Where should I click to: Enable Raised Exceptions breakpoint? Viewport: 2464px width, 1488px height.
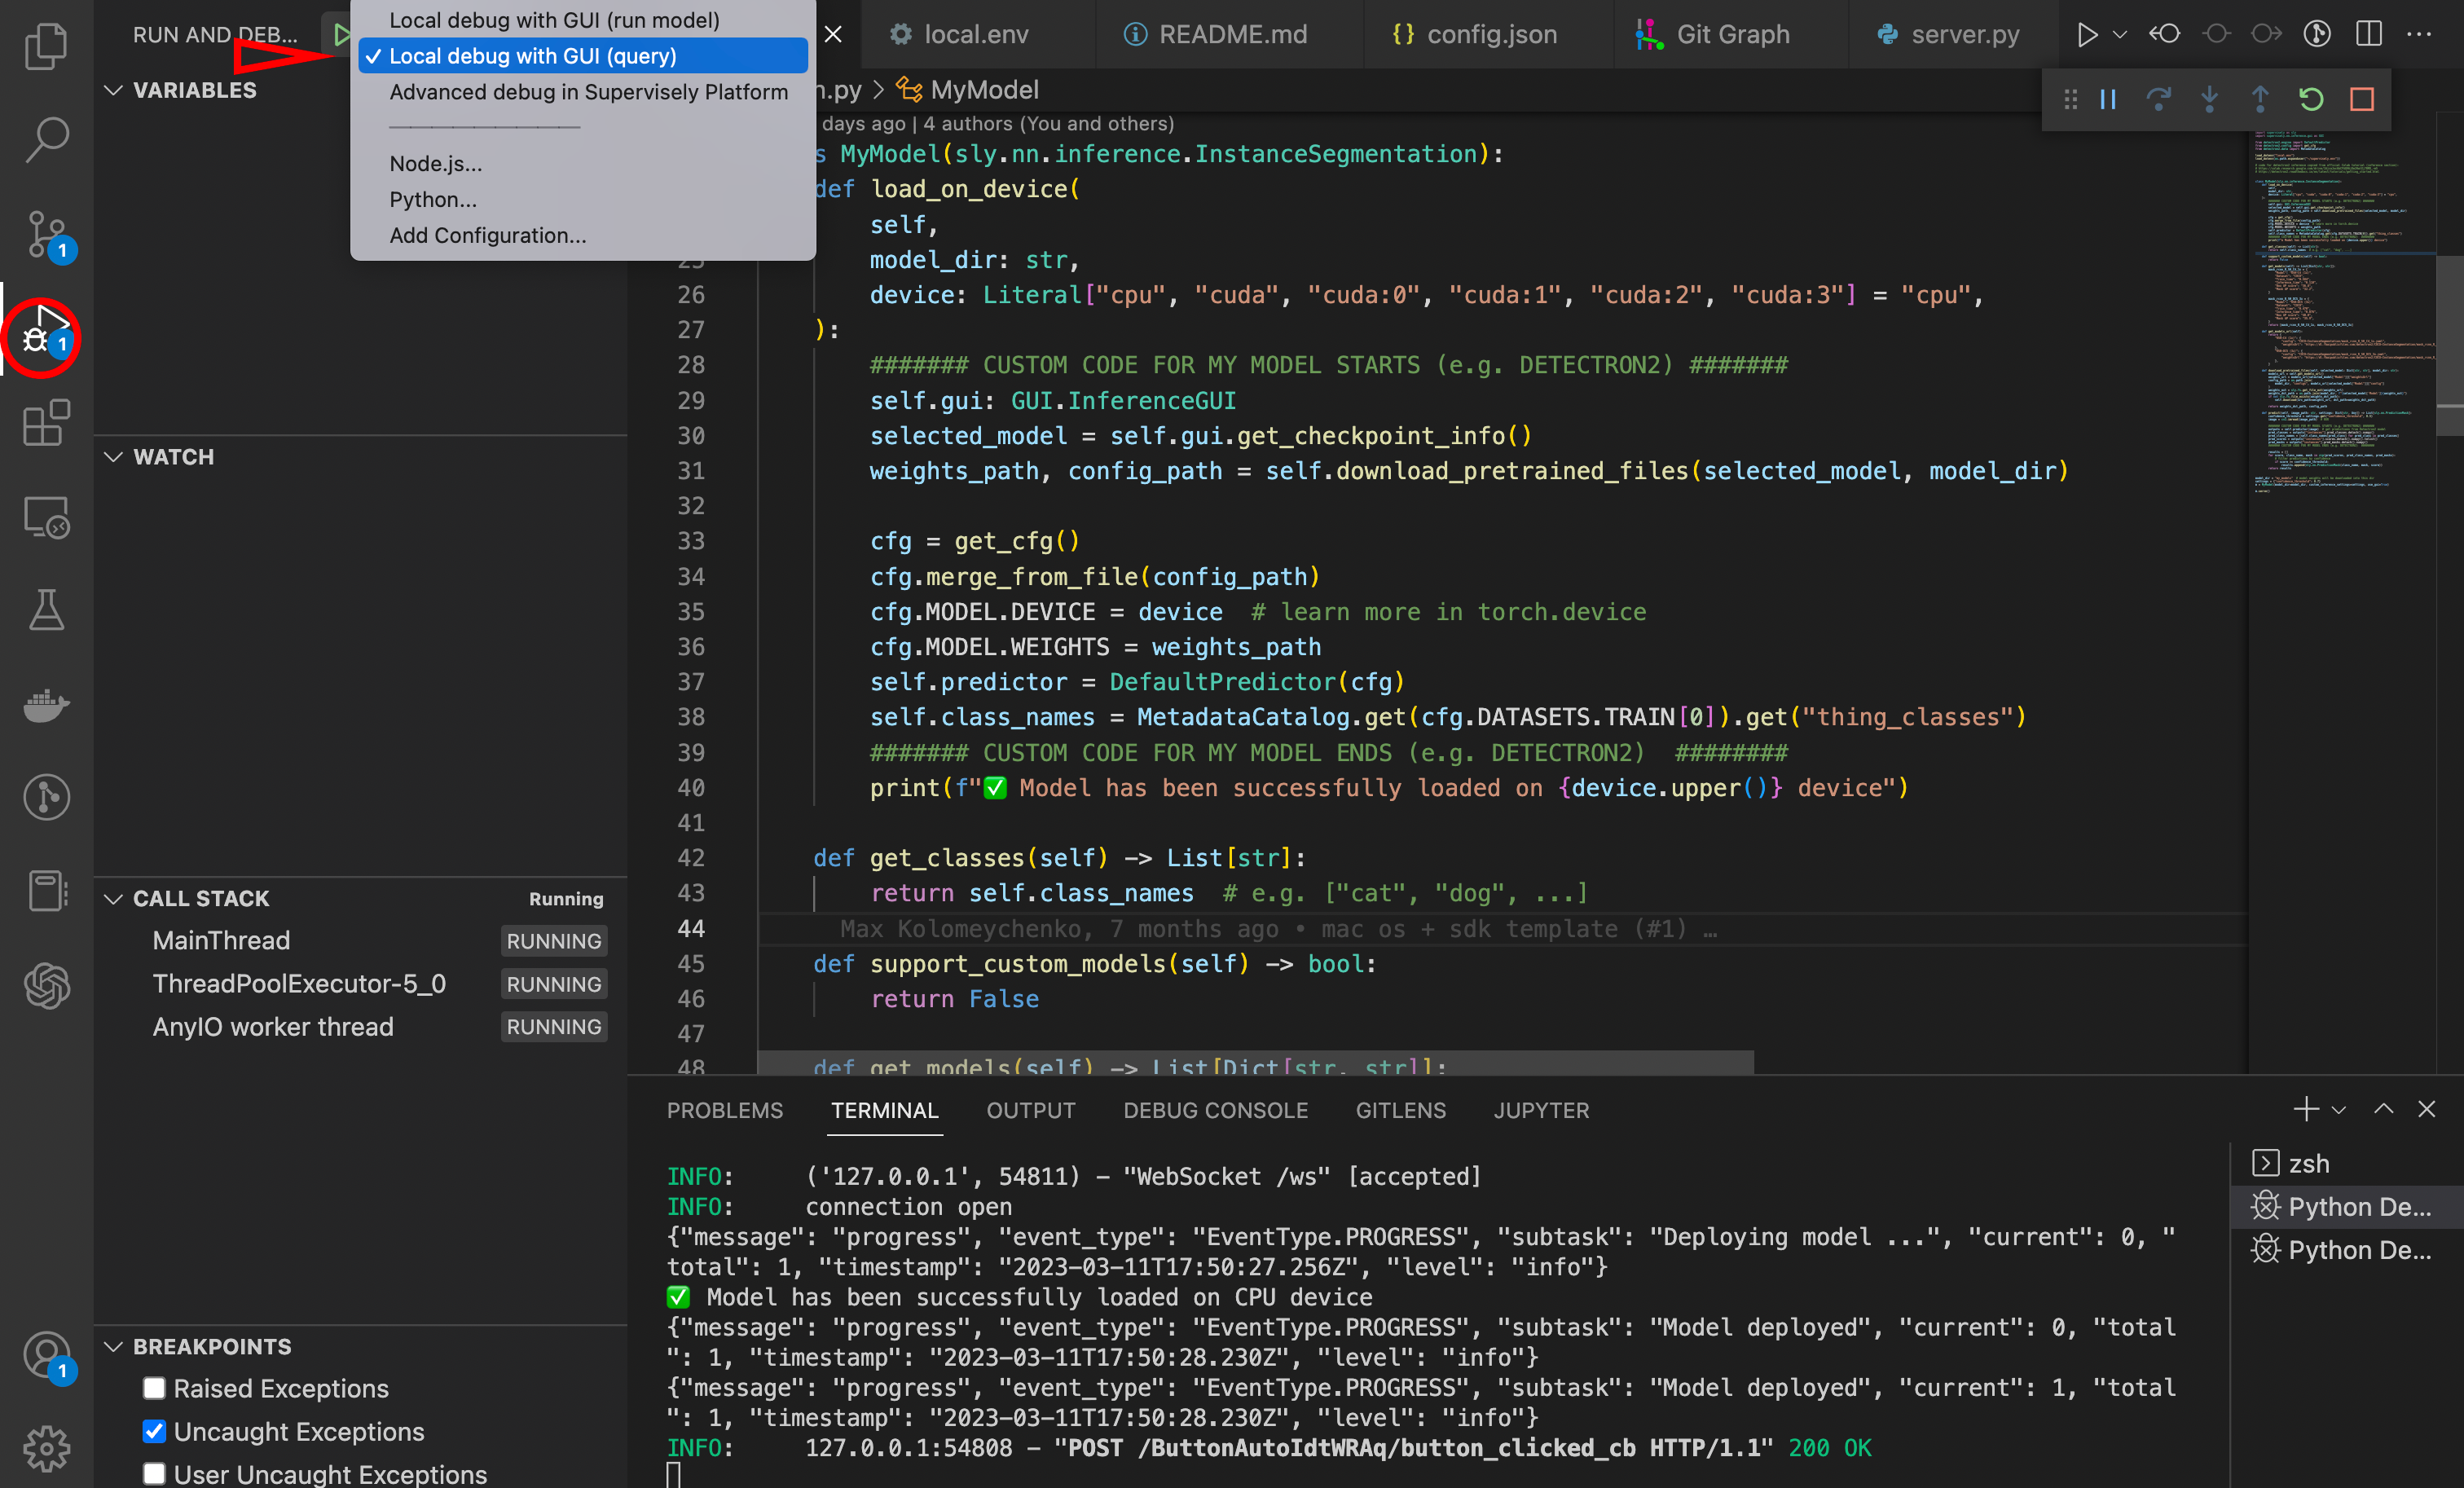tap(154, 1388)
